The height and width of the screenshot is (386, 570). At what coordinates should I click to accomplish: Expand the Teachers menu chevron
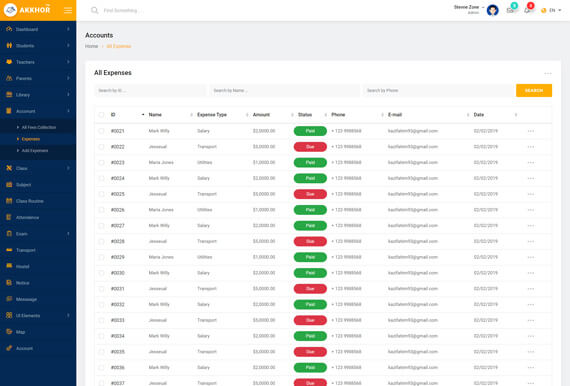tap(68, 62)
